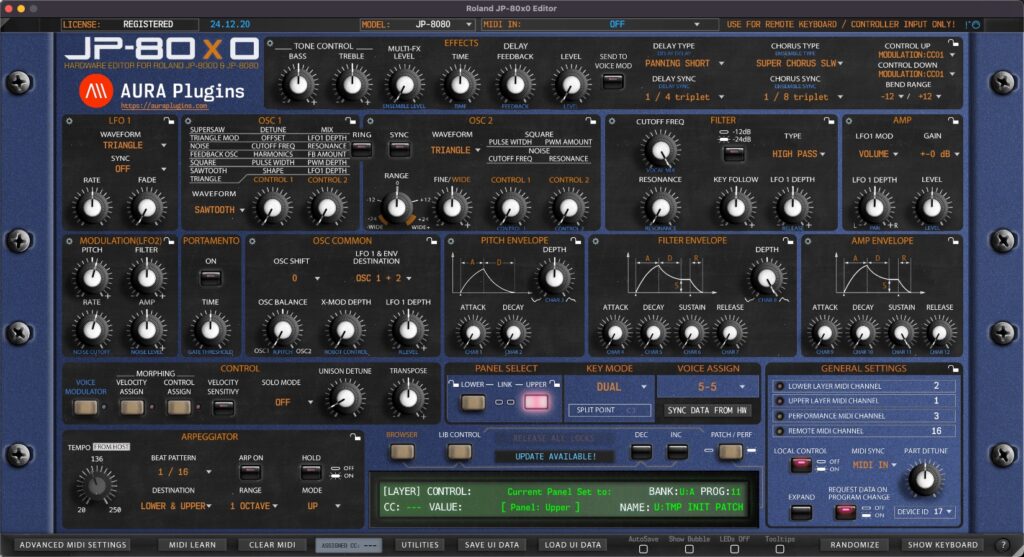Toggle the ARP ON switch
The width and height of the screenshot is (1024, 557).
pyautogui.click(x=251, y=471)
